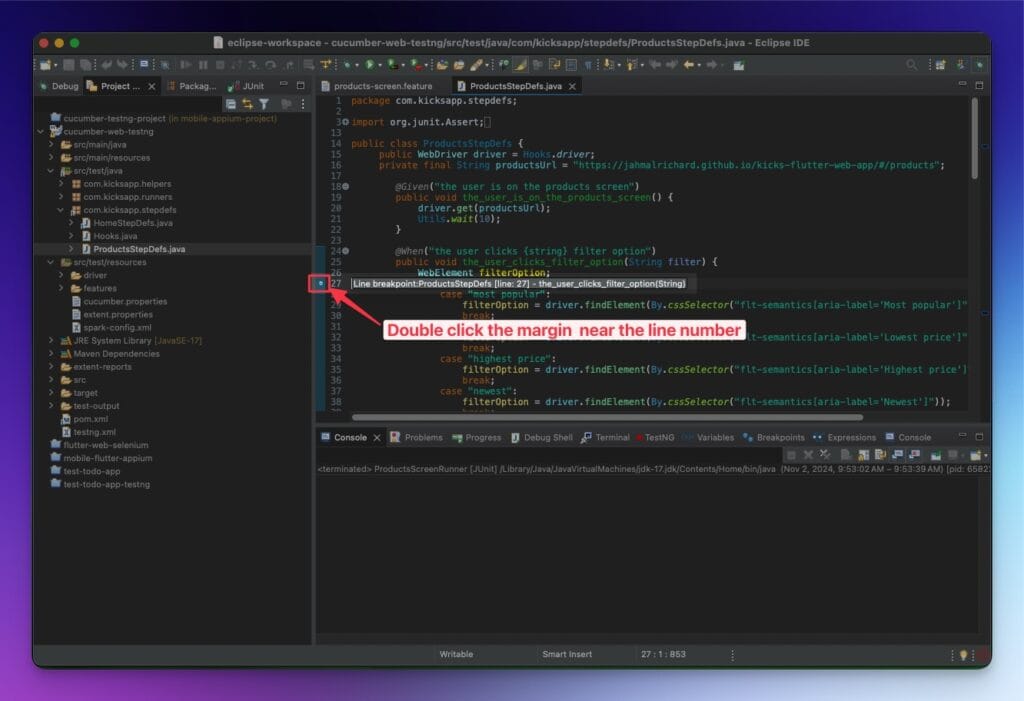1024x701 pixels.
Task: Click the Back navigation yellow arrow icon
Action: (689, 65)
